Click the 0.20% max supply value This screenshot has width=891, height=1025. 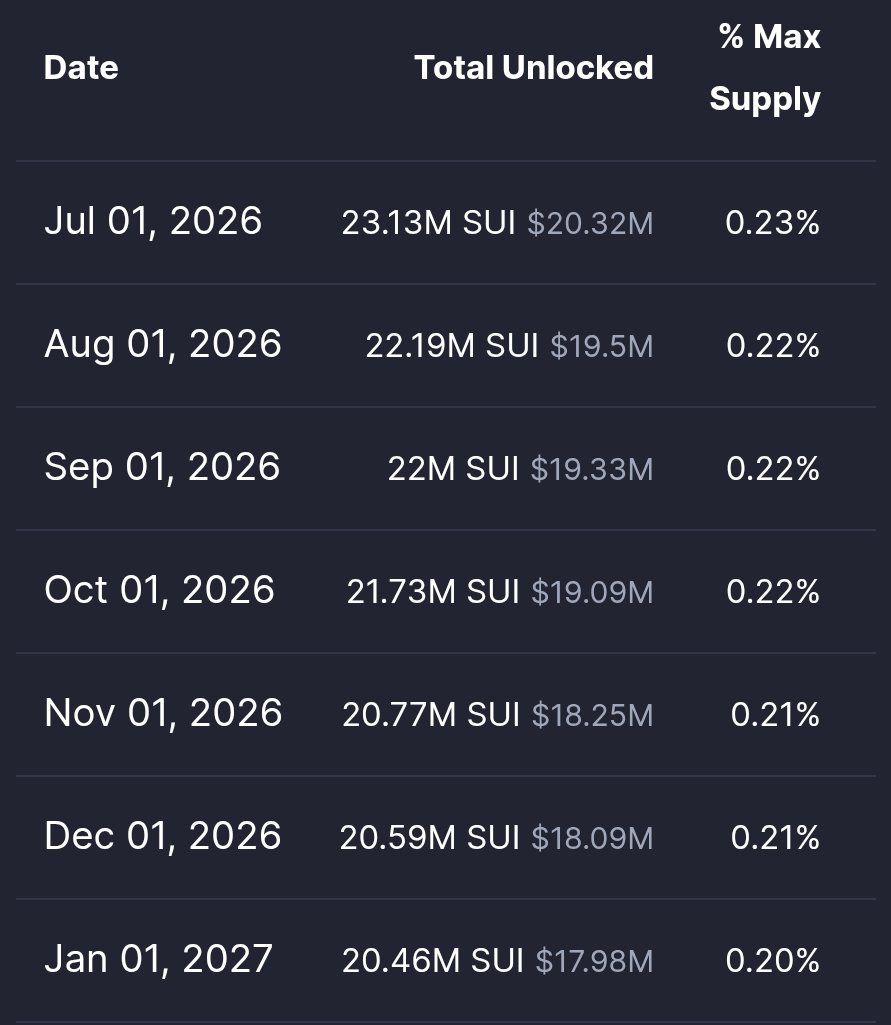click(773, 961)
